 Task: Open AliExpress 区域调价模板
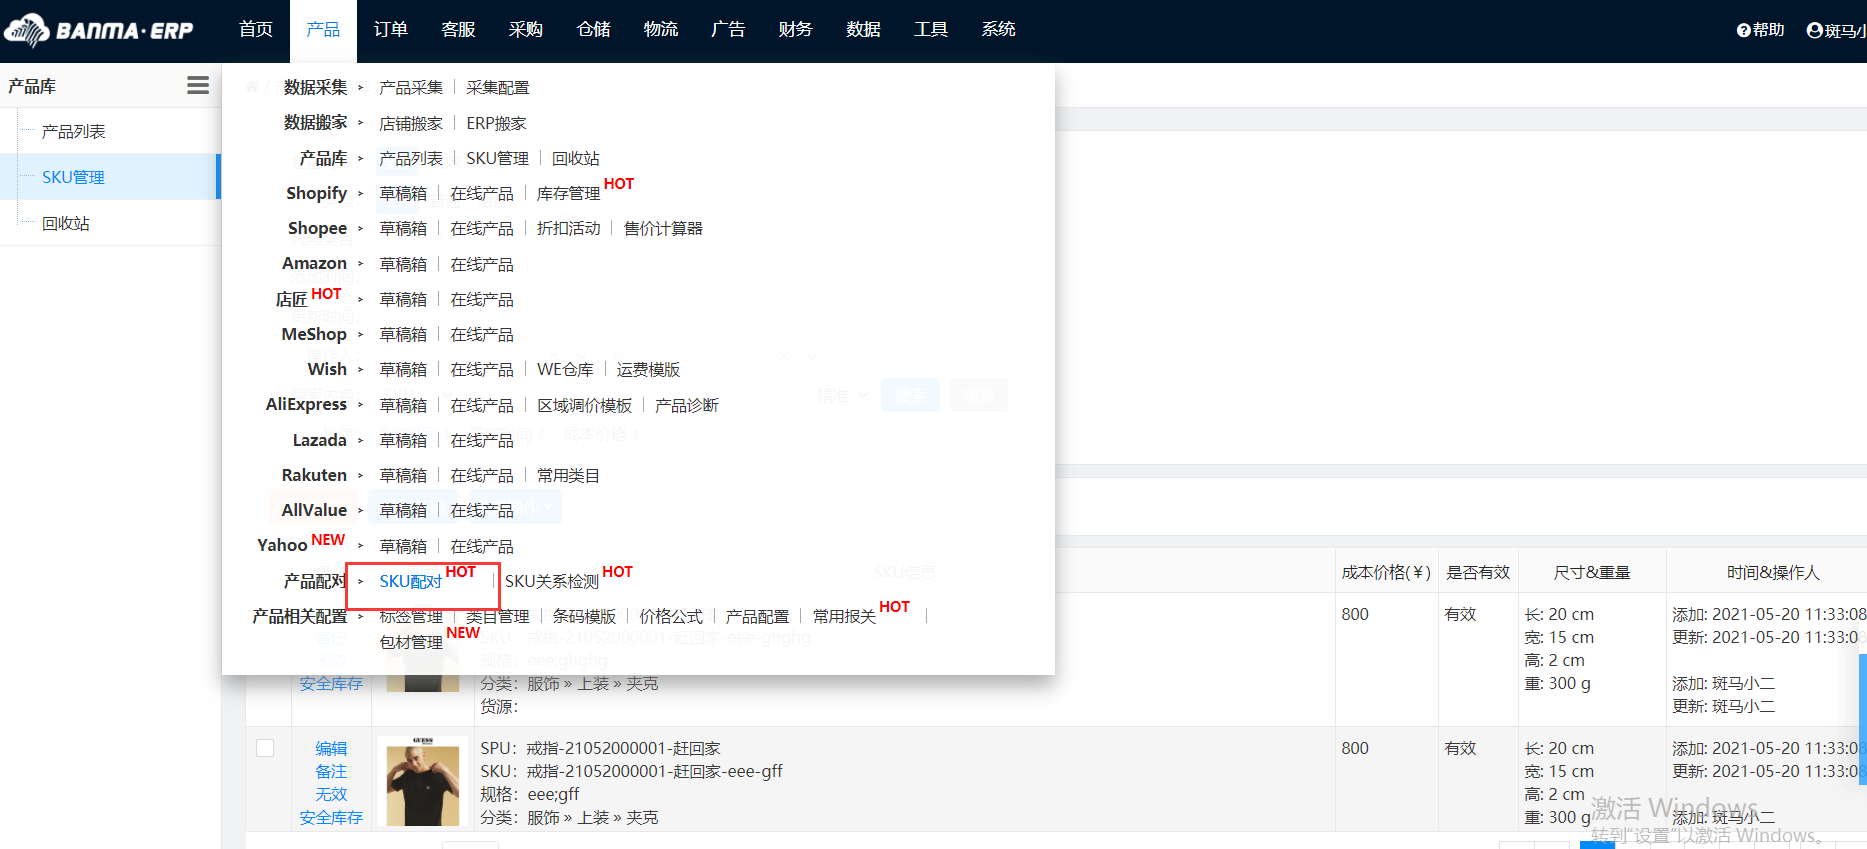tap(585, 405)
